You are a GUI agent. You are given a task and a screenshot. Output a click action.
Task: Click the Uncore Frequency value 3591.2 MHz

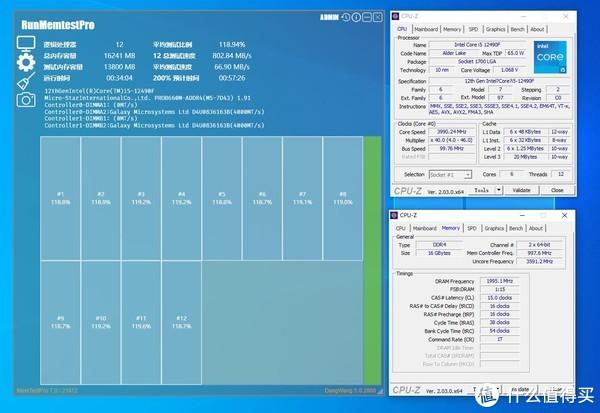(539, 261)
